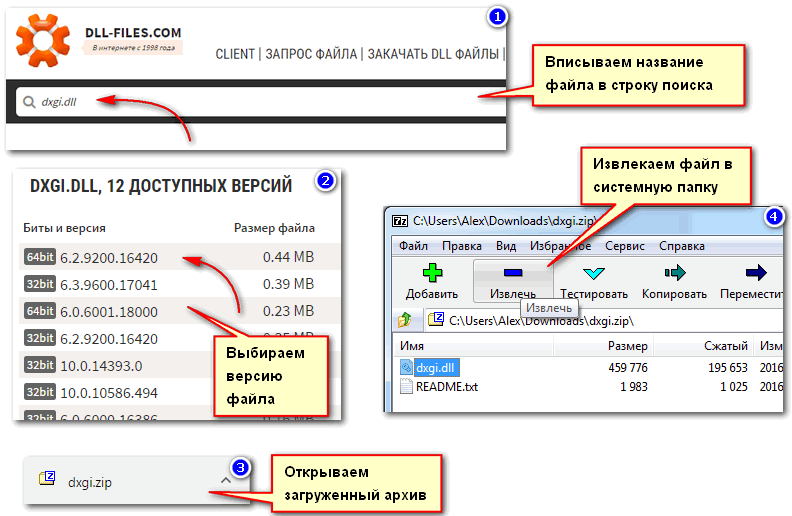Click the README.txt file icon
Screen dimensions: 792x516
[x=406, y=386]
